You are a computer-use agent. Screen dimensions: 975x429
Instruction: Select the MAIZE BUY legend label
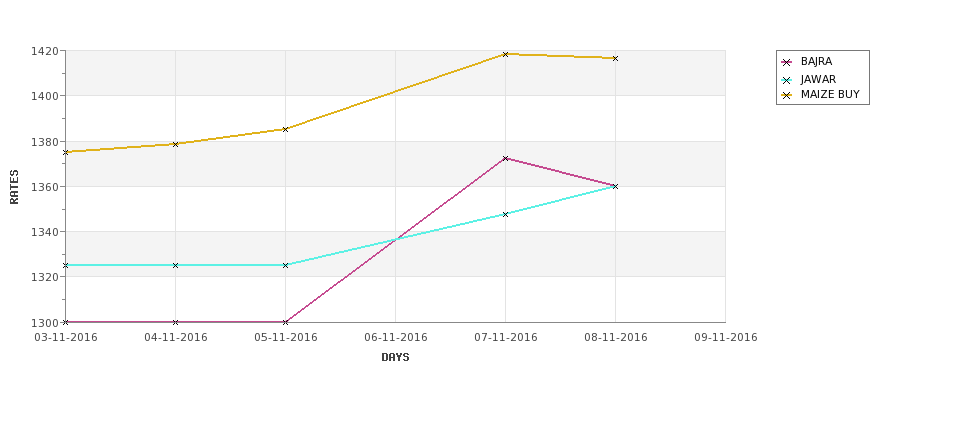pyautogui.click(x=830, y=95)
